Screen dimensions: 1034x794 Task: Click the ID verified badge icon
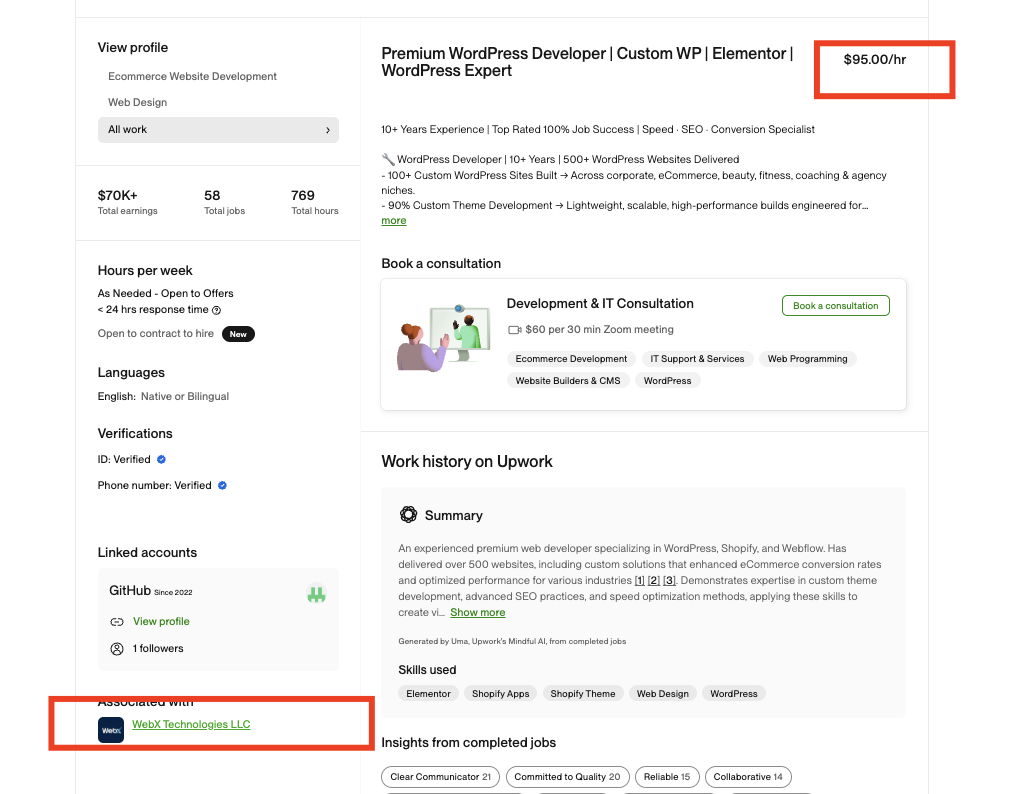(x=162, y=460)
